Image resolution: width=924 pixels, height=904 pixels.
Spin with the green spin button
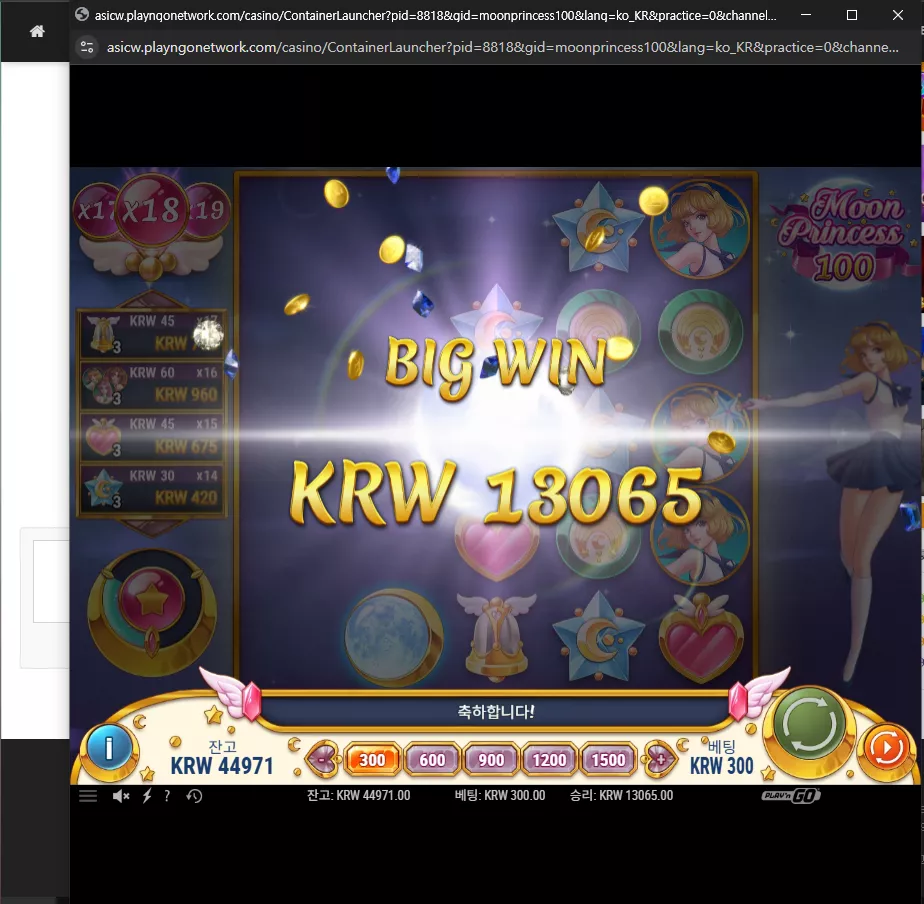click(x=808, y=724)
